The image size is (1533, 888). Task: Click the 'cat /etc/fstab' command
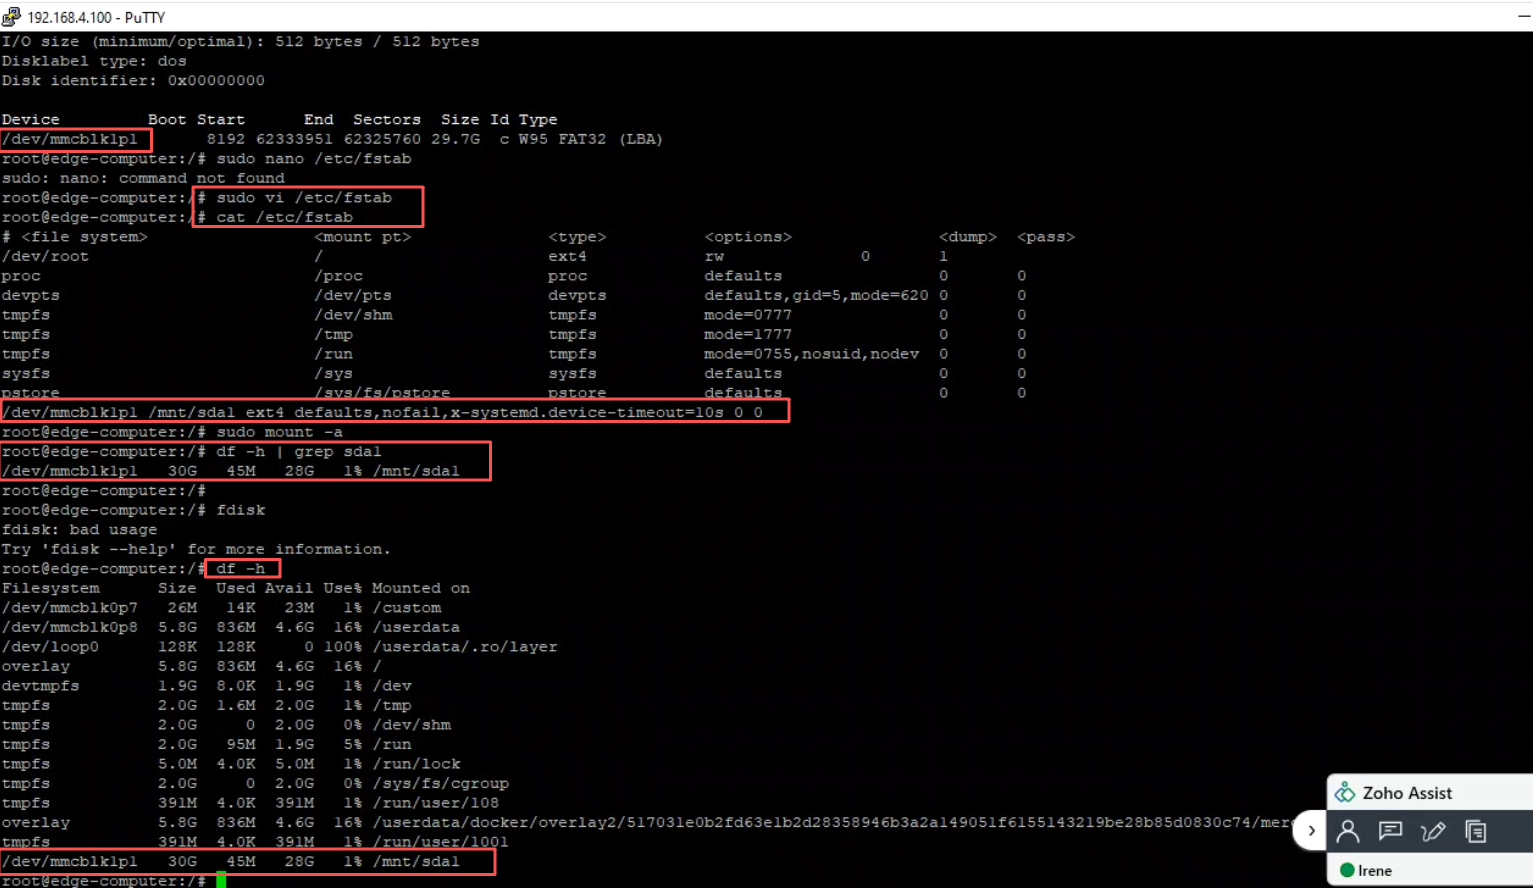[285, 217]
